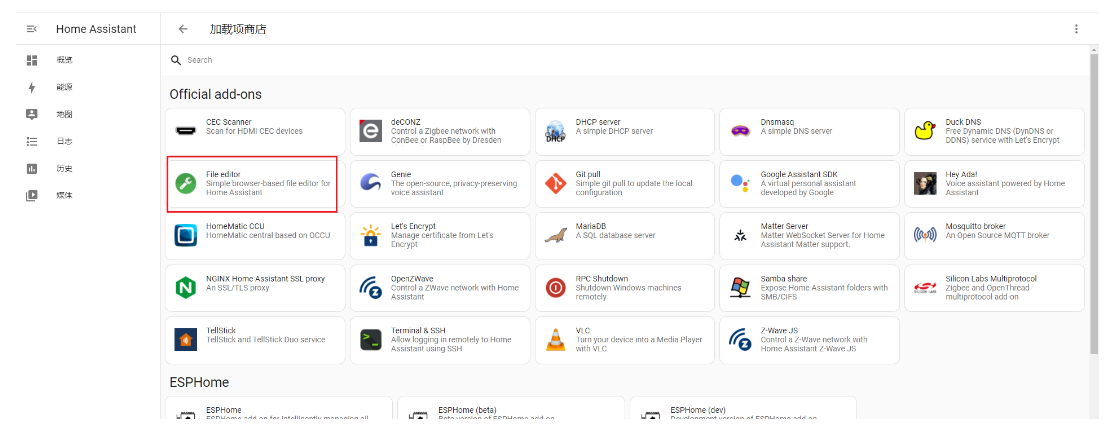Viewport: 1105px width, 427px height.
Task: Click the TellStick house icon
Action: (185, 340)
